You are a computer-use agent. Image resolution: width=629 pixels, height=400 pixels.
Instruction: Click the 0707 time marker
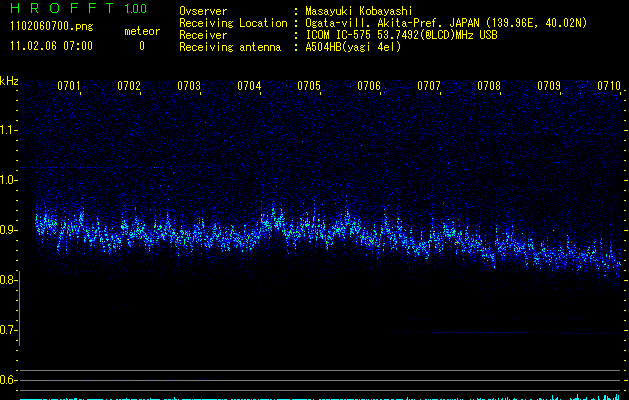pos(429,87)
